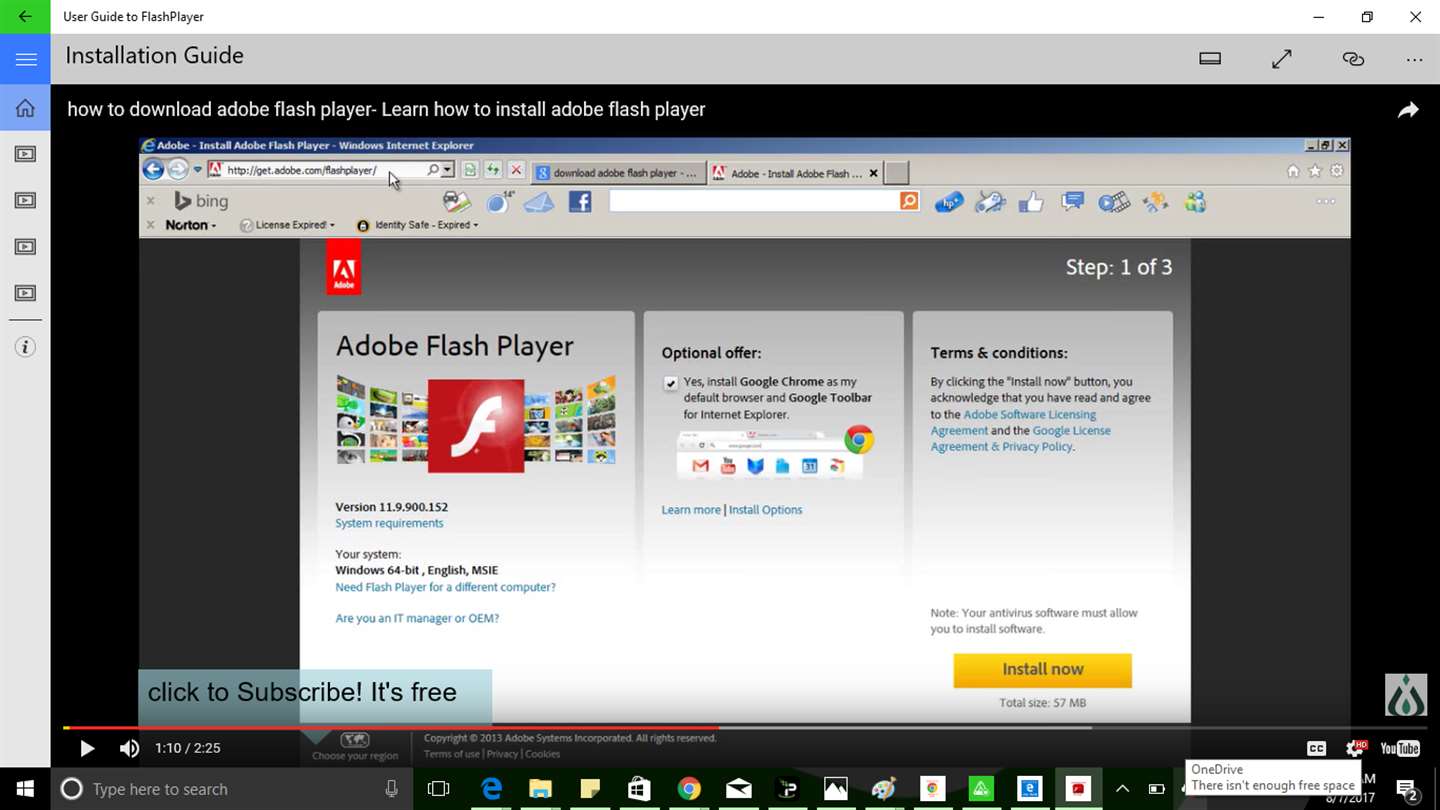Image resolution: width=1440 pixels, height=810 pixels.
Task: Click the Internet Explorer home icon
Action: (x=1293, y=171)
